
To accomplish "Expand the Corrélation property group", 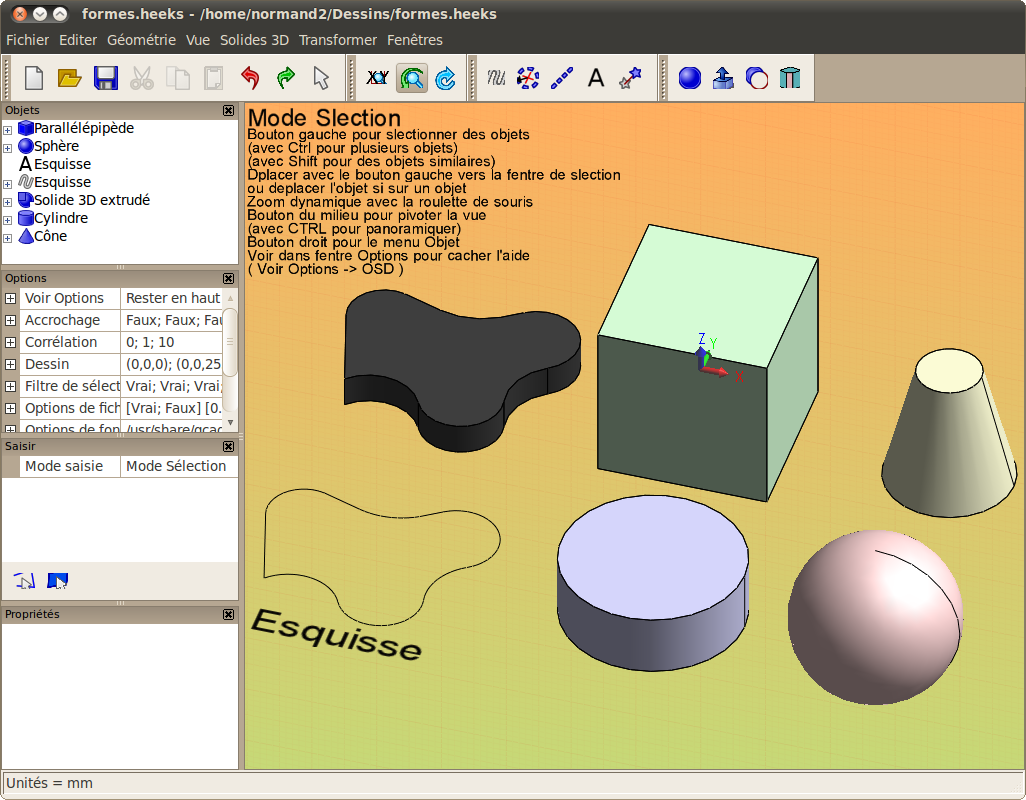I will [10, 342].
